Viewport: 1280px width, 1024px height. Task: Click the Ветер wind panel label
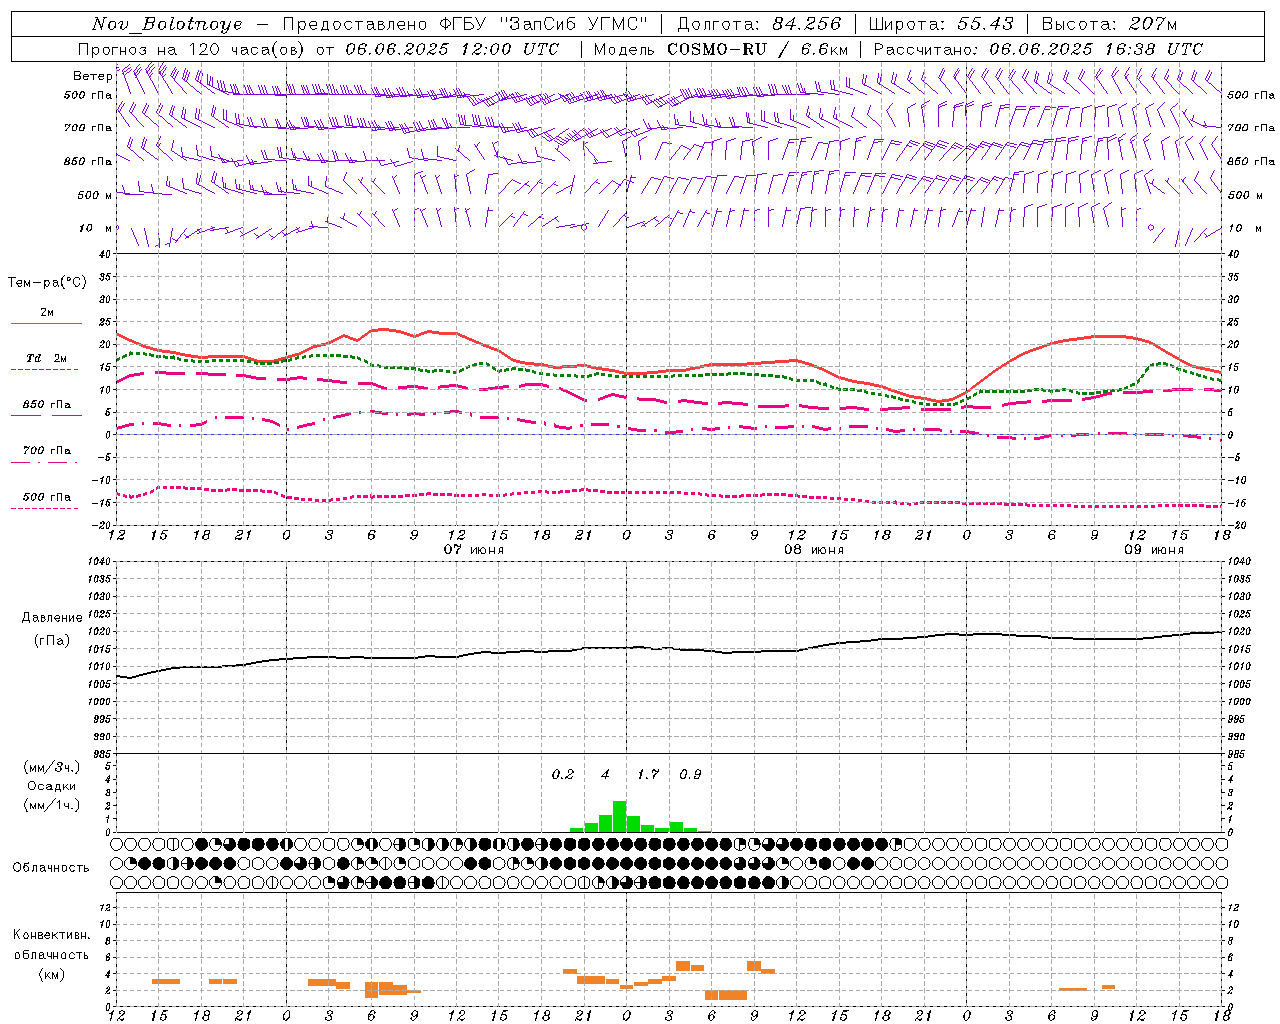[92, 76]
